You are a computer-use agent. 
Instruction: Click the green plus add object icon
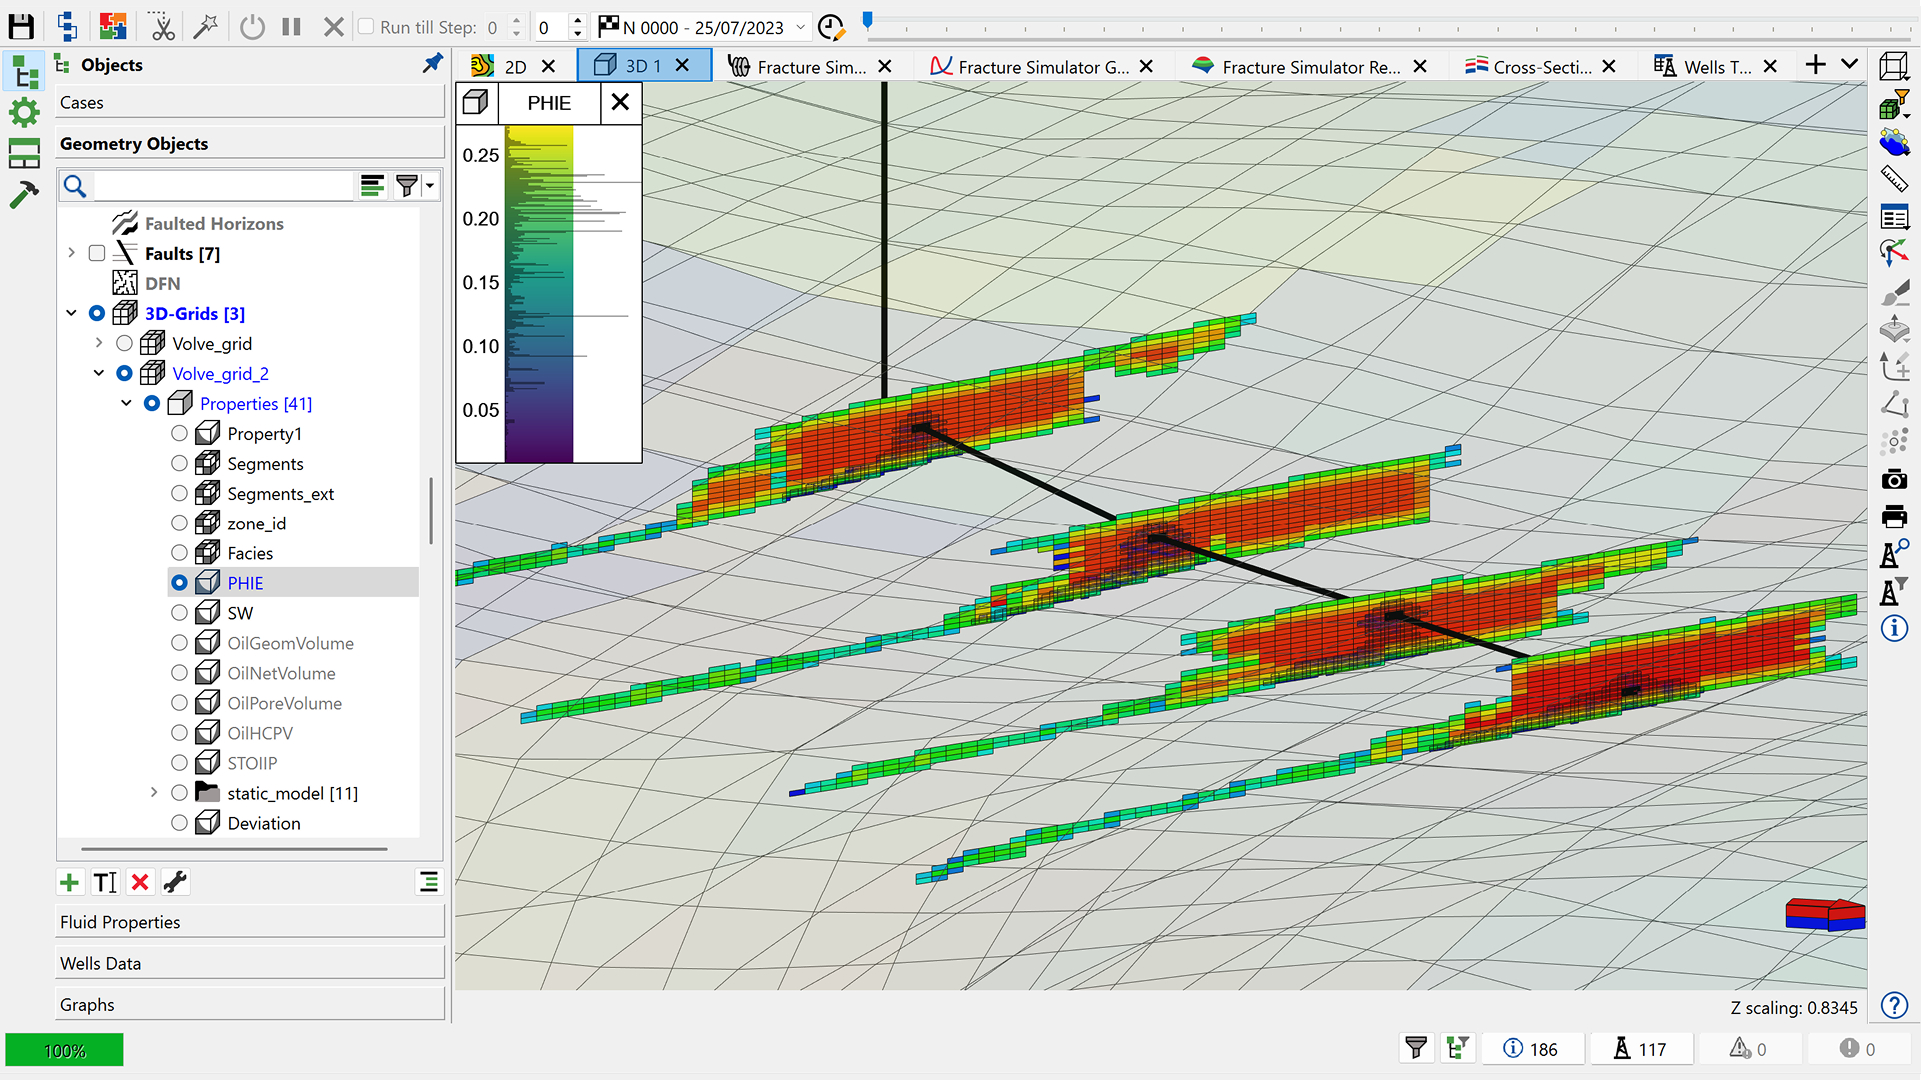(x=69, y=882)
